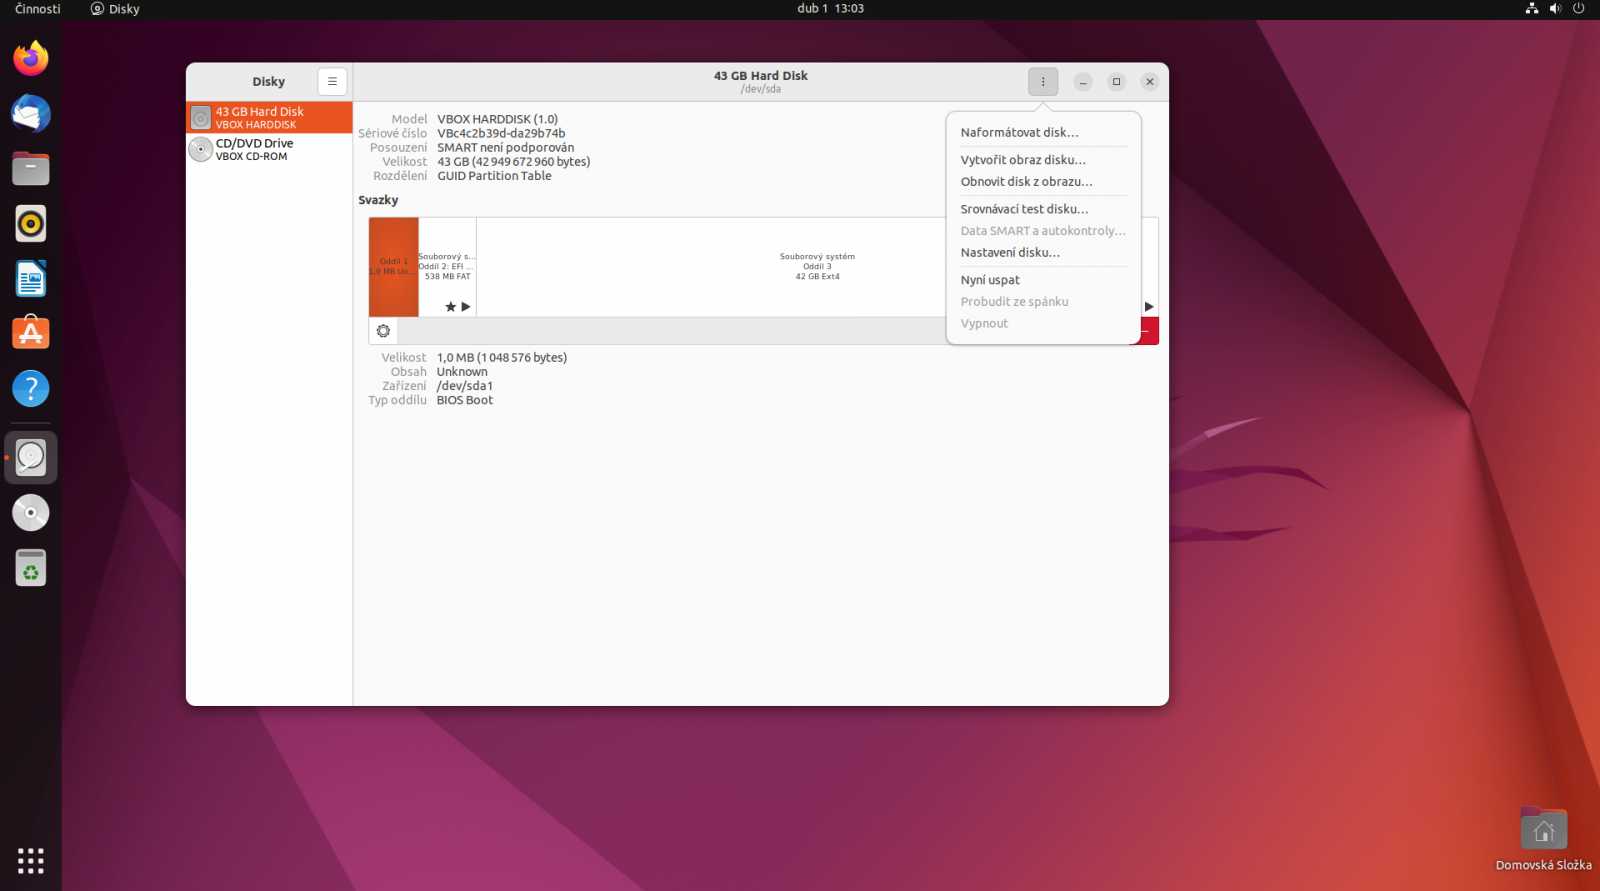Open the volume icon in top bar

coord(1555,8)
